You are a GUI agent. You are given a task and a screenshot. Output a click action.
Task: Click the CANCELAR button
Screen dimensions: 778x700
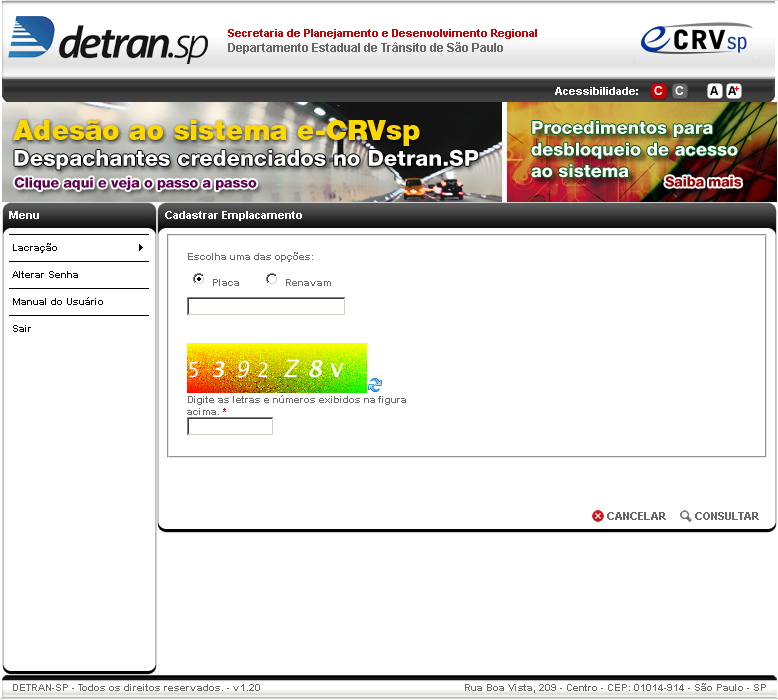629,516
